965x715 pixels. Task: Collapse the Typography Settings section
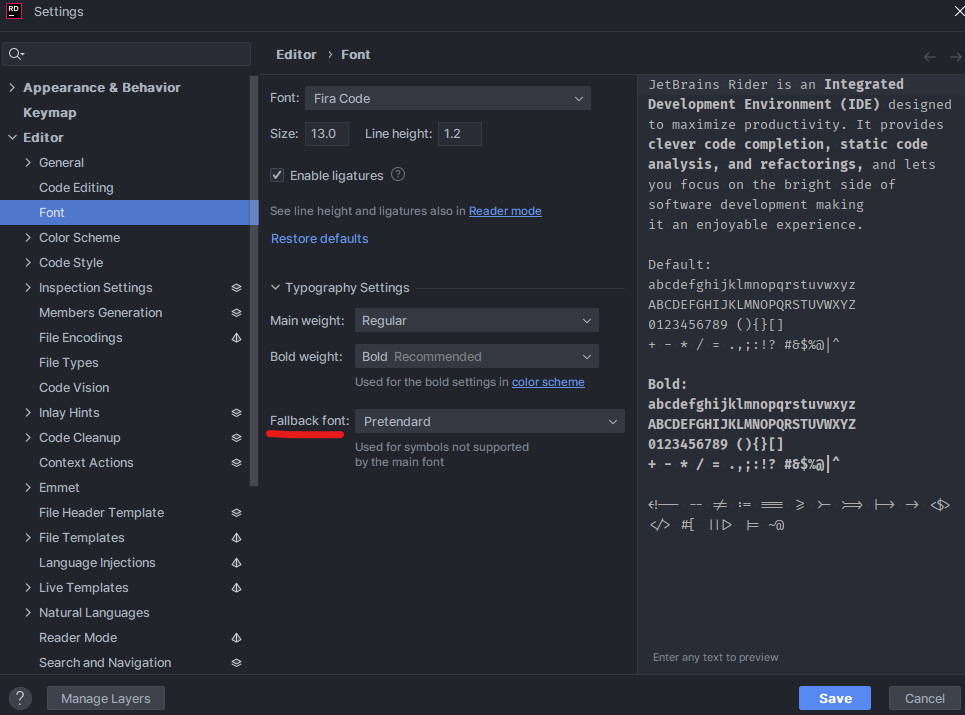[275, 287]
